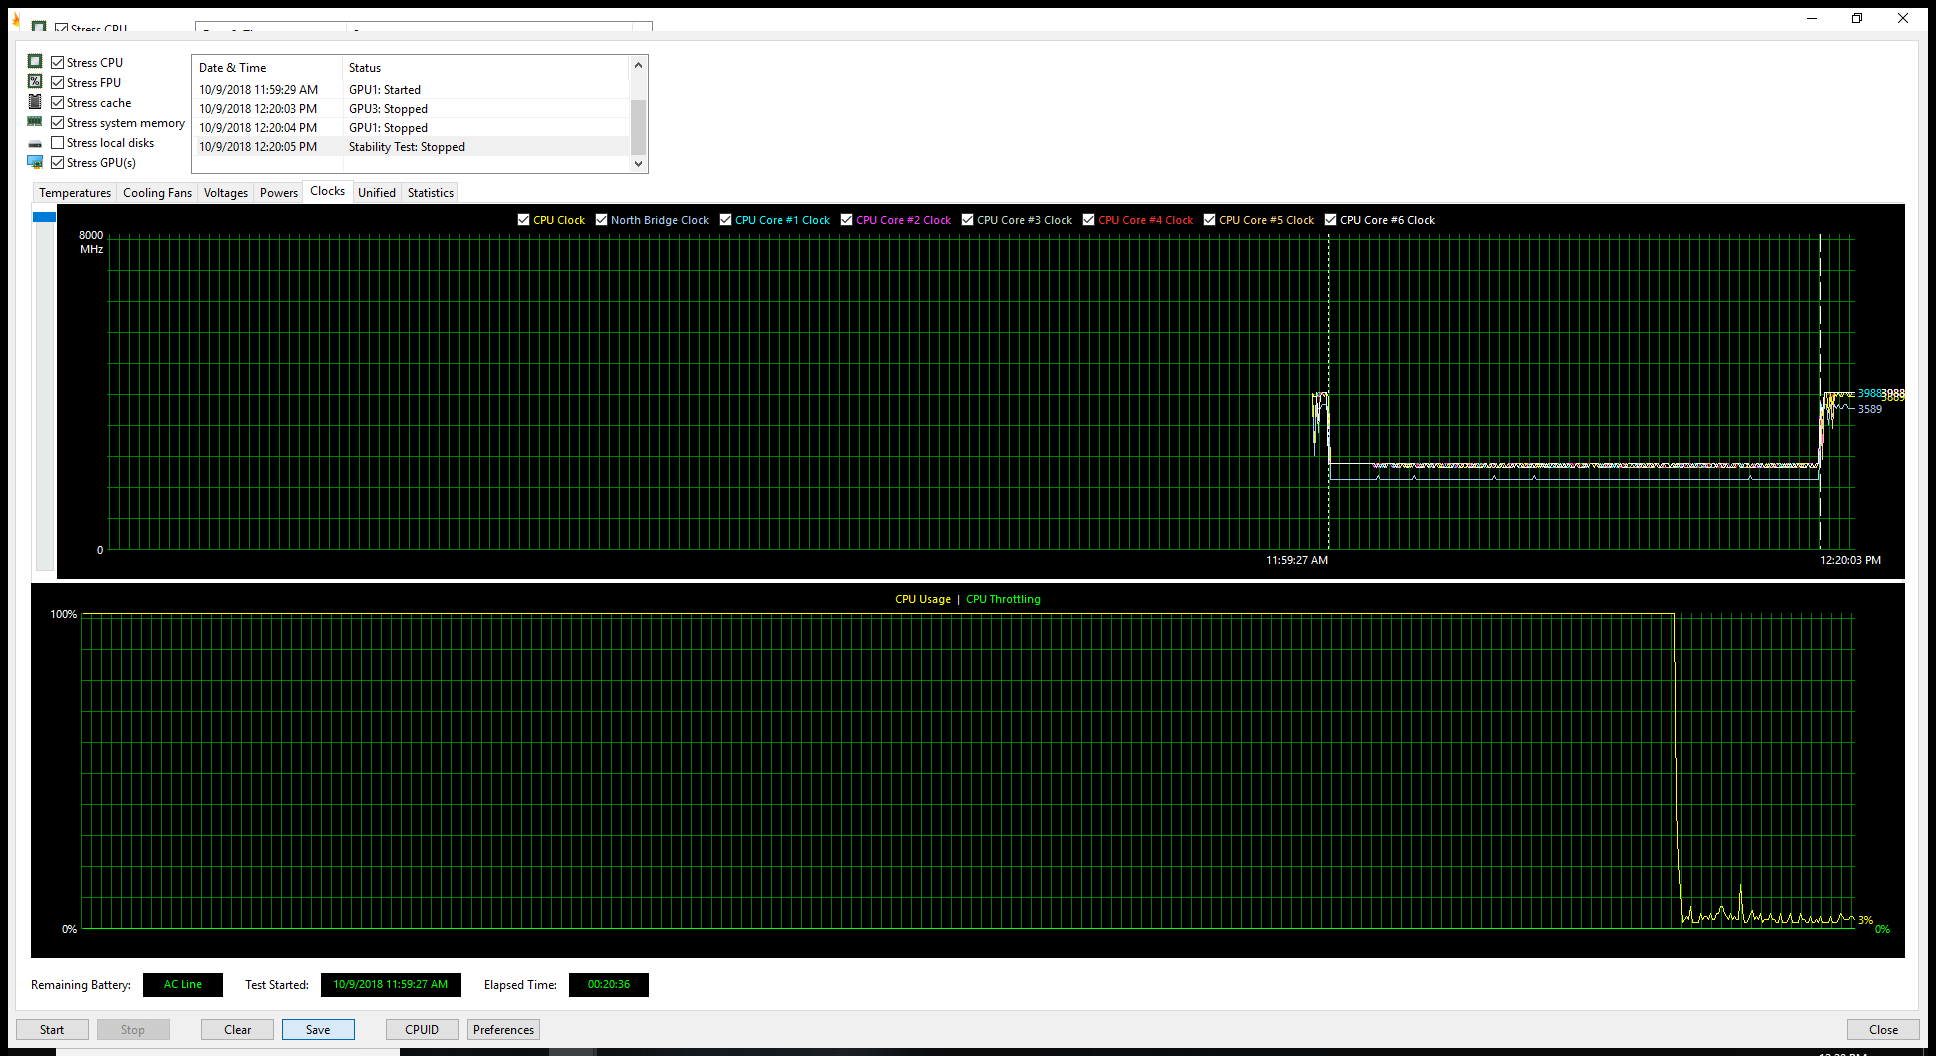Click the Stress FPU percent icon
Image resolution: width=1936 pixels, height=1056 pixels.
click(35, 82)
